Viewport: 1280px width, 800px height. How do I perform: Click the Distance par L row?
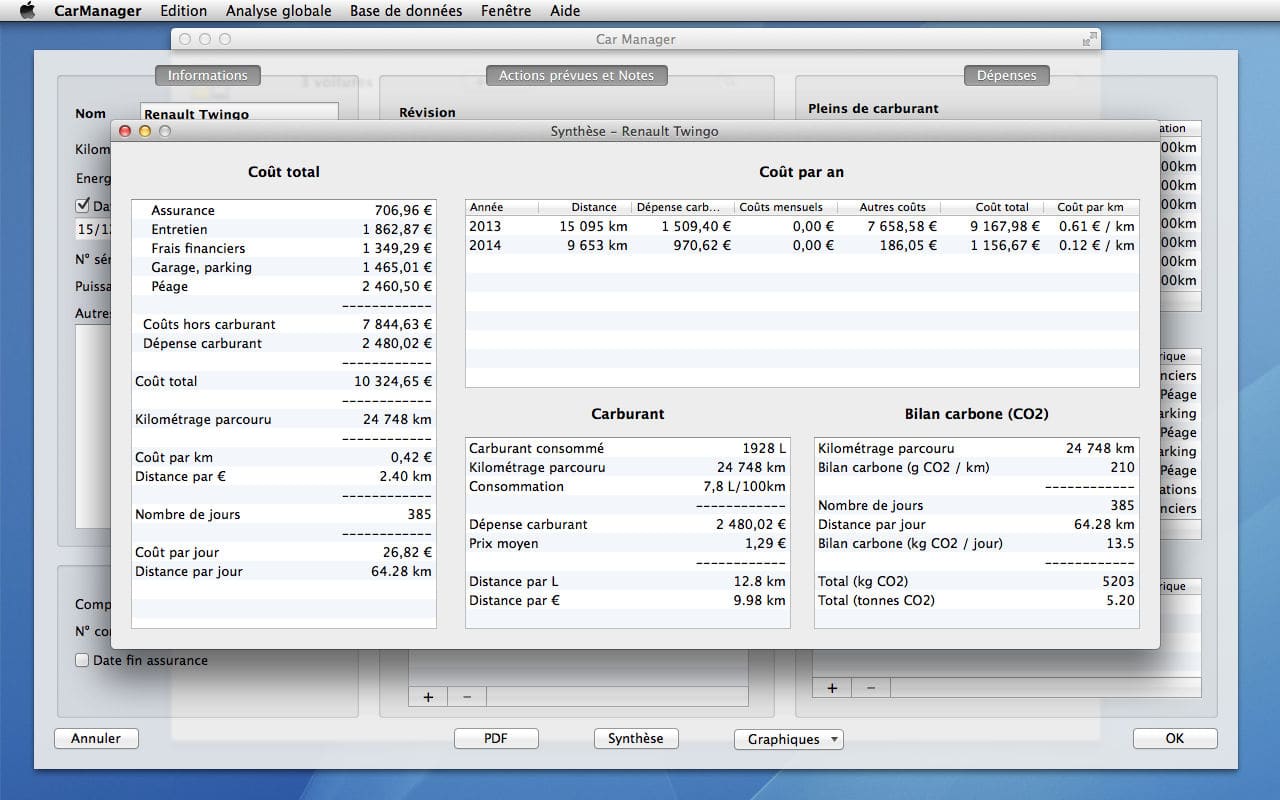coord(628,581)
